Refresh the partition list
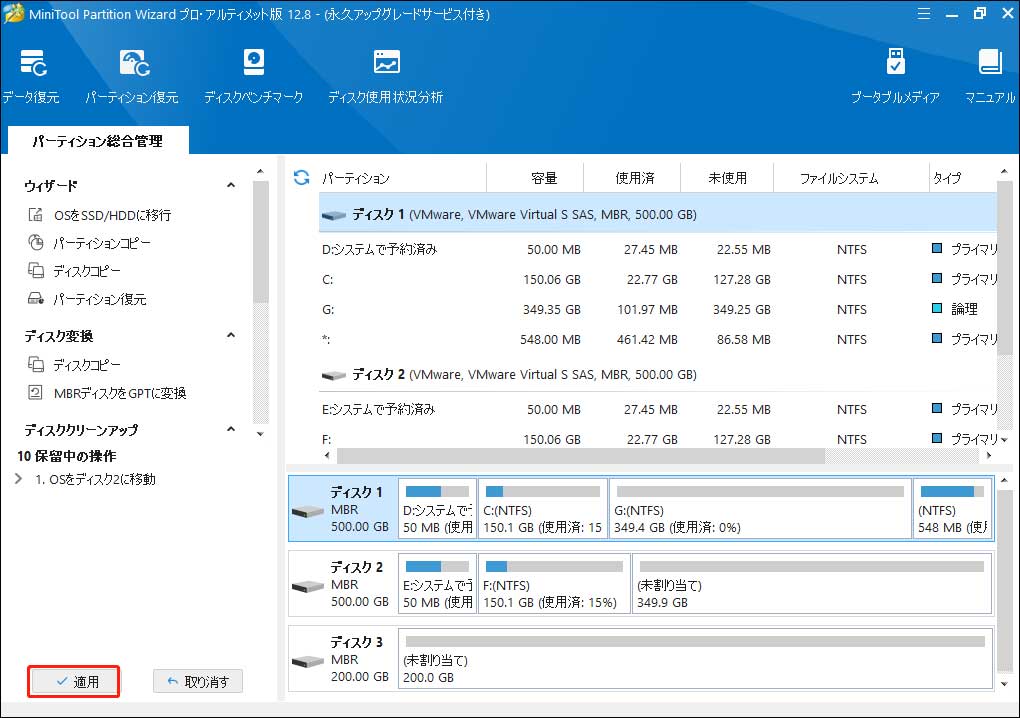 (300, 177)
